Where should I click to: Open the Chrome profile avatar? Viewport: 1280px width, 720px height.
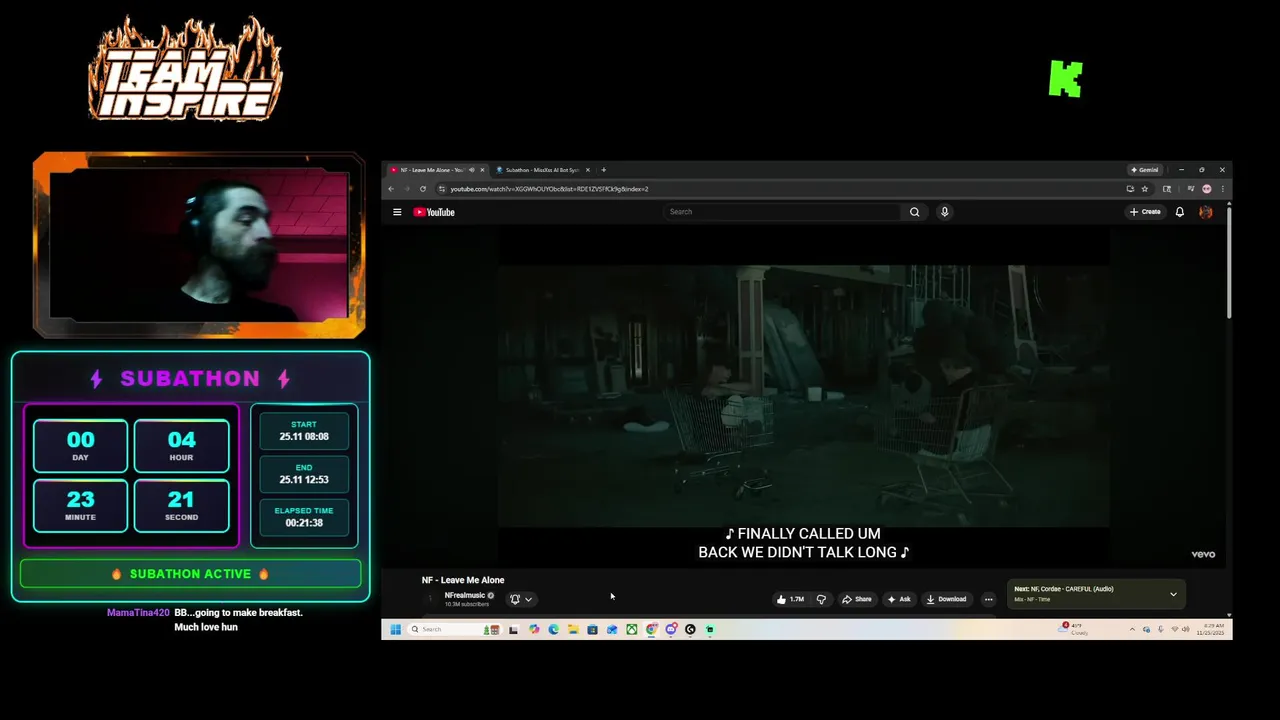tap(1207, 189)
